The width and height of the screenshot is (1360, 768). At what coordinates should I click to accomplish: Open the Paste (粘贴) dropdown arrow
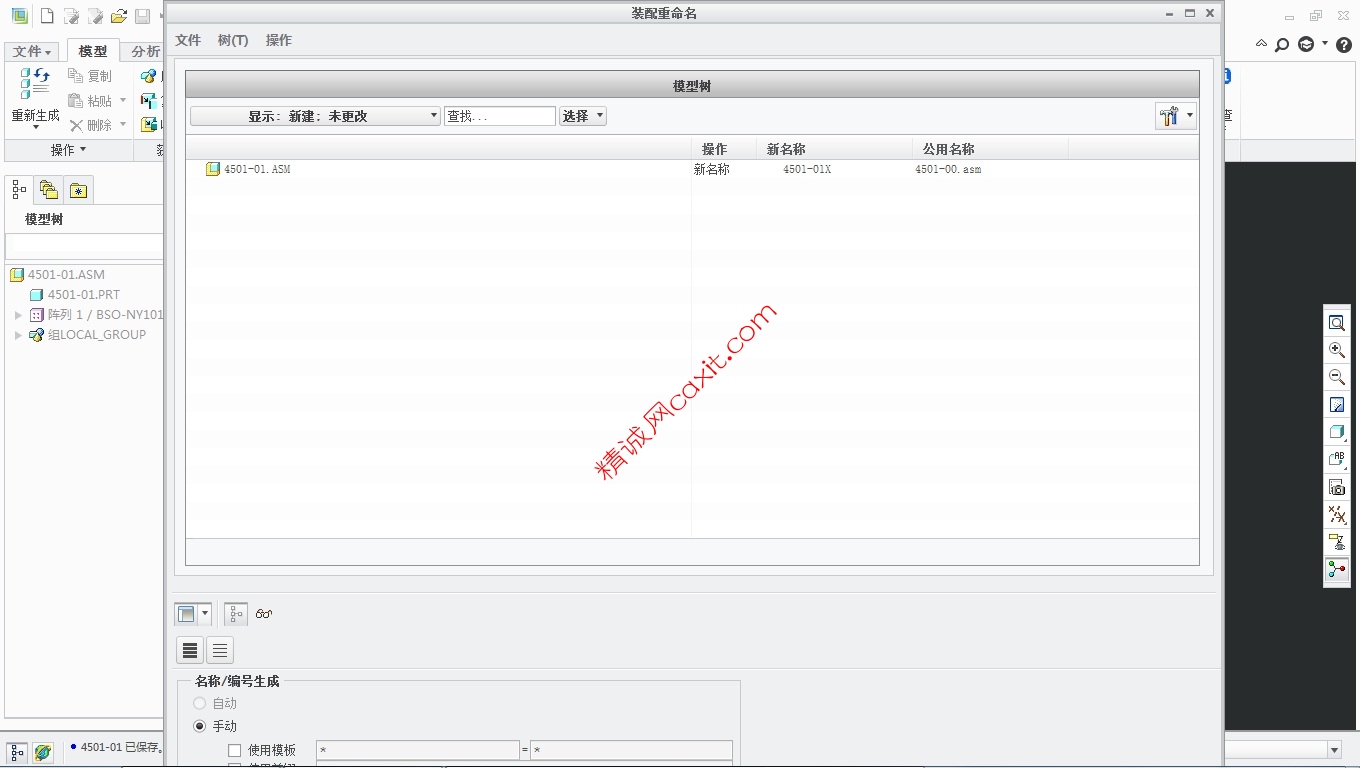pyautogui.click(x=123, y=101)
